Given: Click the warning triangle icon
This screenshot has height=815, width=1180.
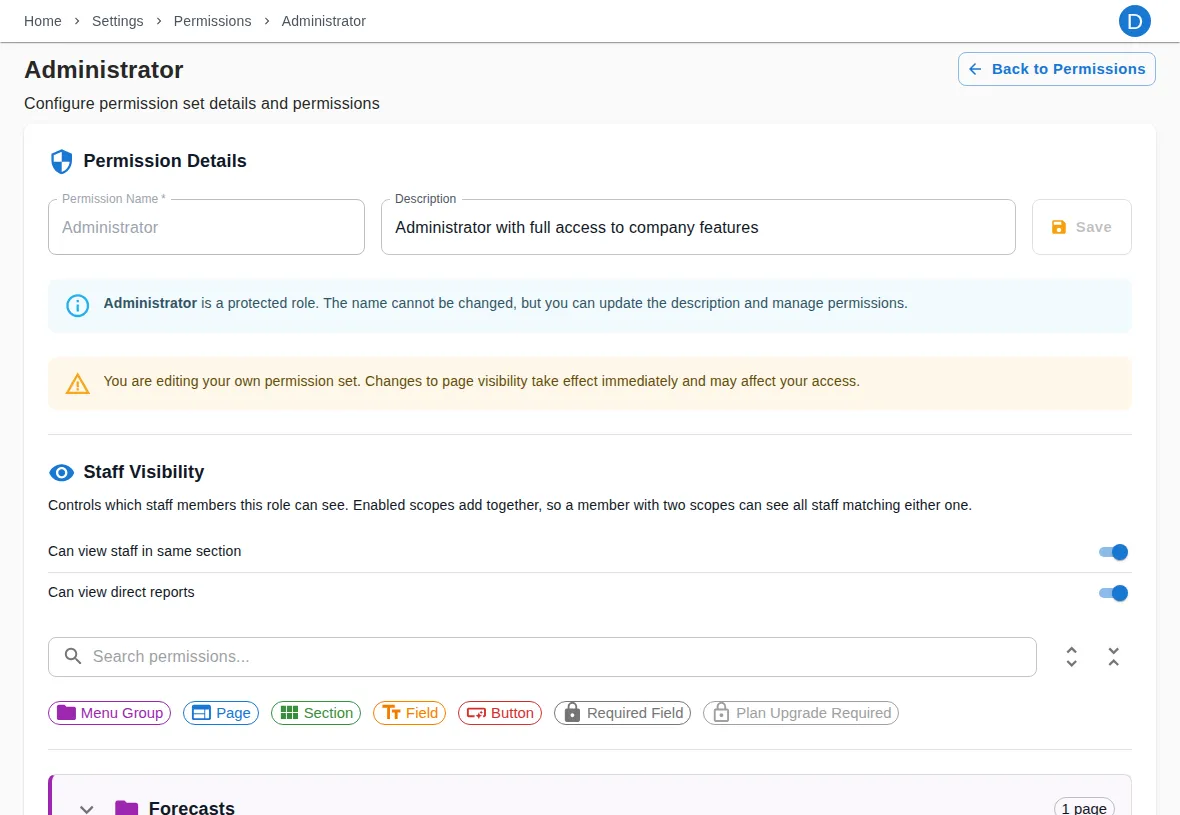Looking at the screenshot, I should point(78,384).
